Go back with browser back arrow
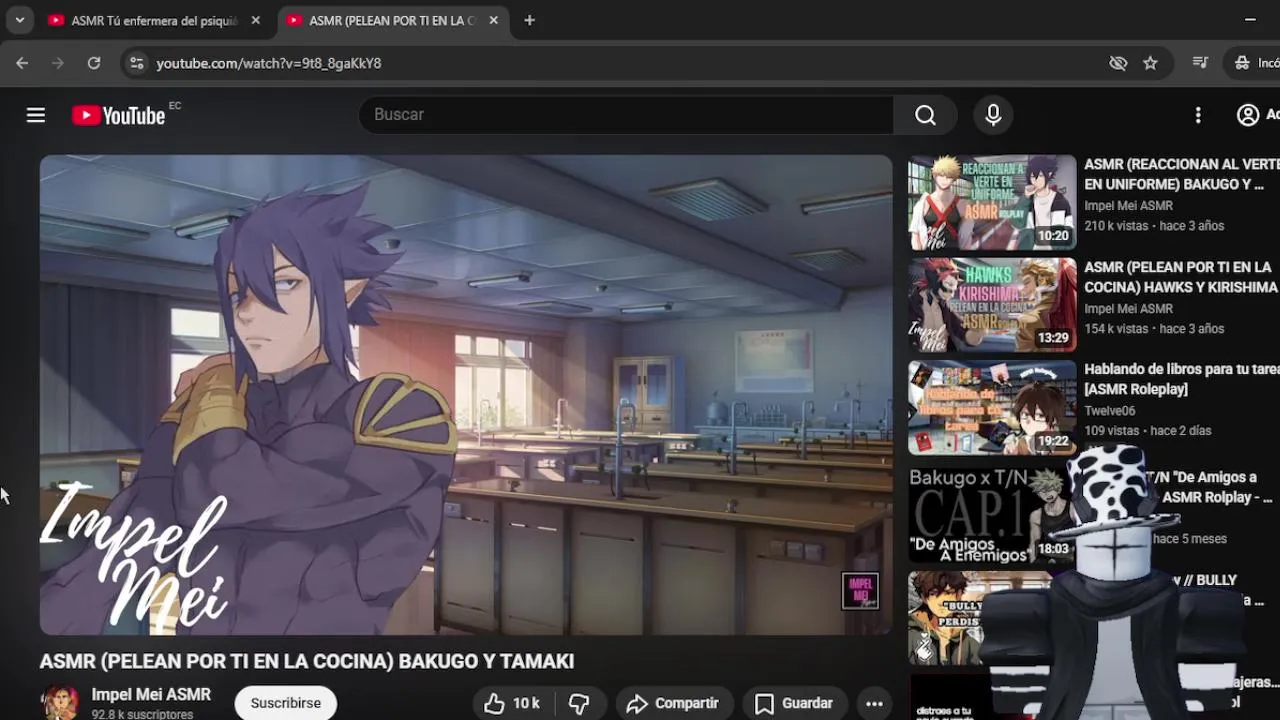This screenshot has width=1280, height=720. 22,63
